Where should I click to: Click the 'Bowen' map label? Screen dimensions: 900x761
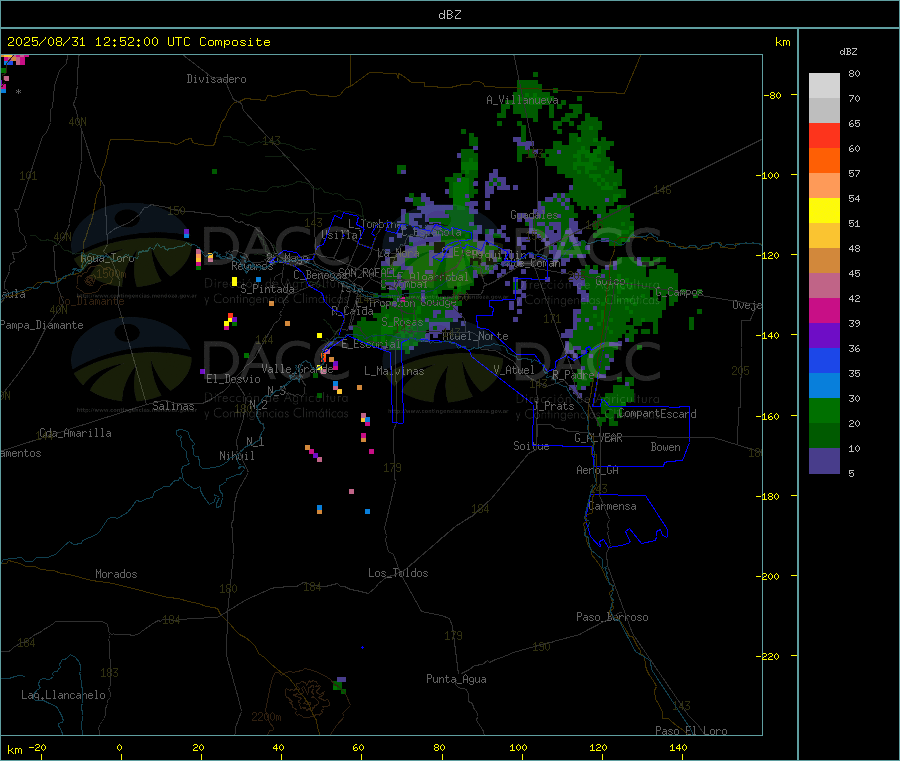(665, 447)
